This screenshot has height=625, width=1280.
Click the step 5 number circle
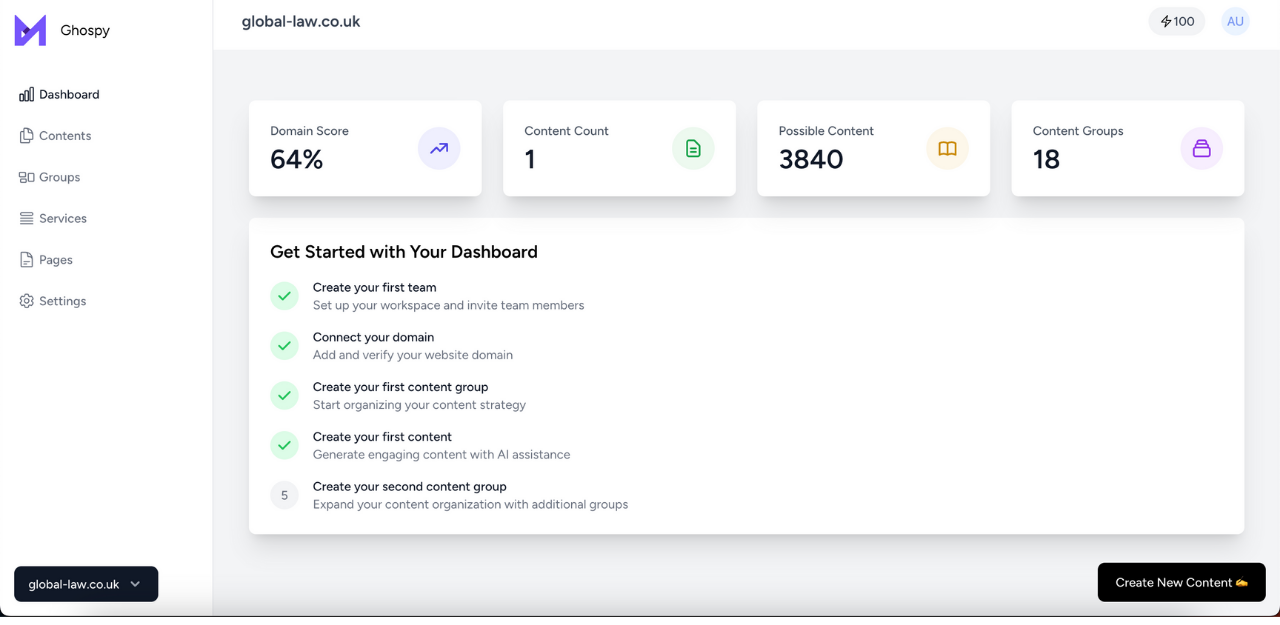[285, 495]
